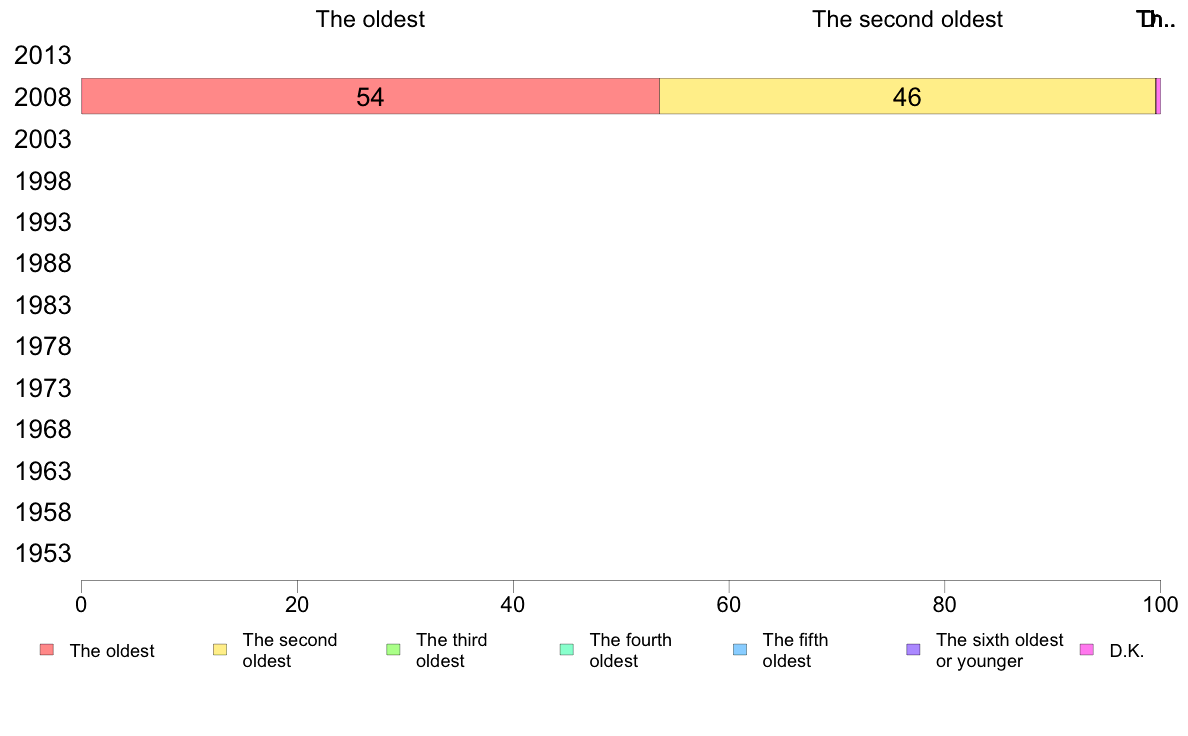Select the 2013 year label
This screenshot has height=736, width=1188.
coord(42,55)
